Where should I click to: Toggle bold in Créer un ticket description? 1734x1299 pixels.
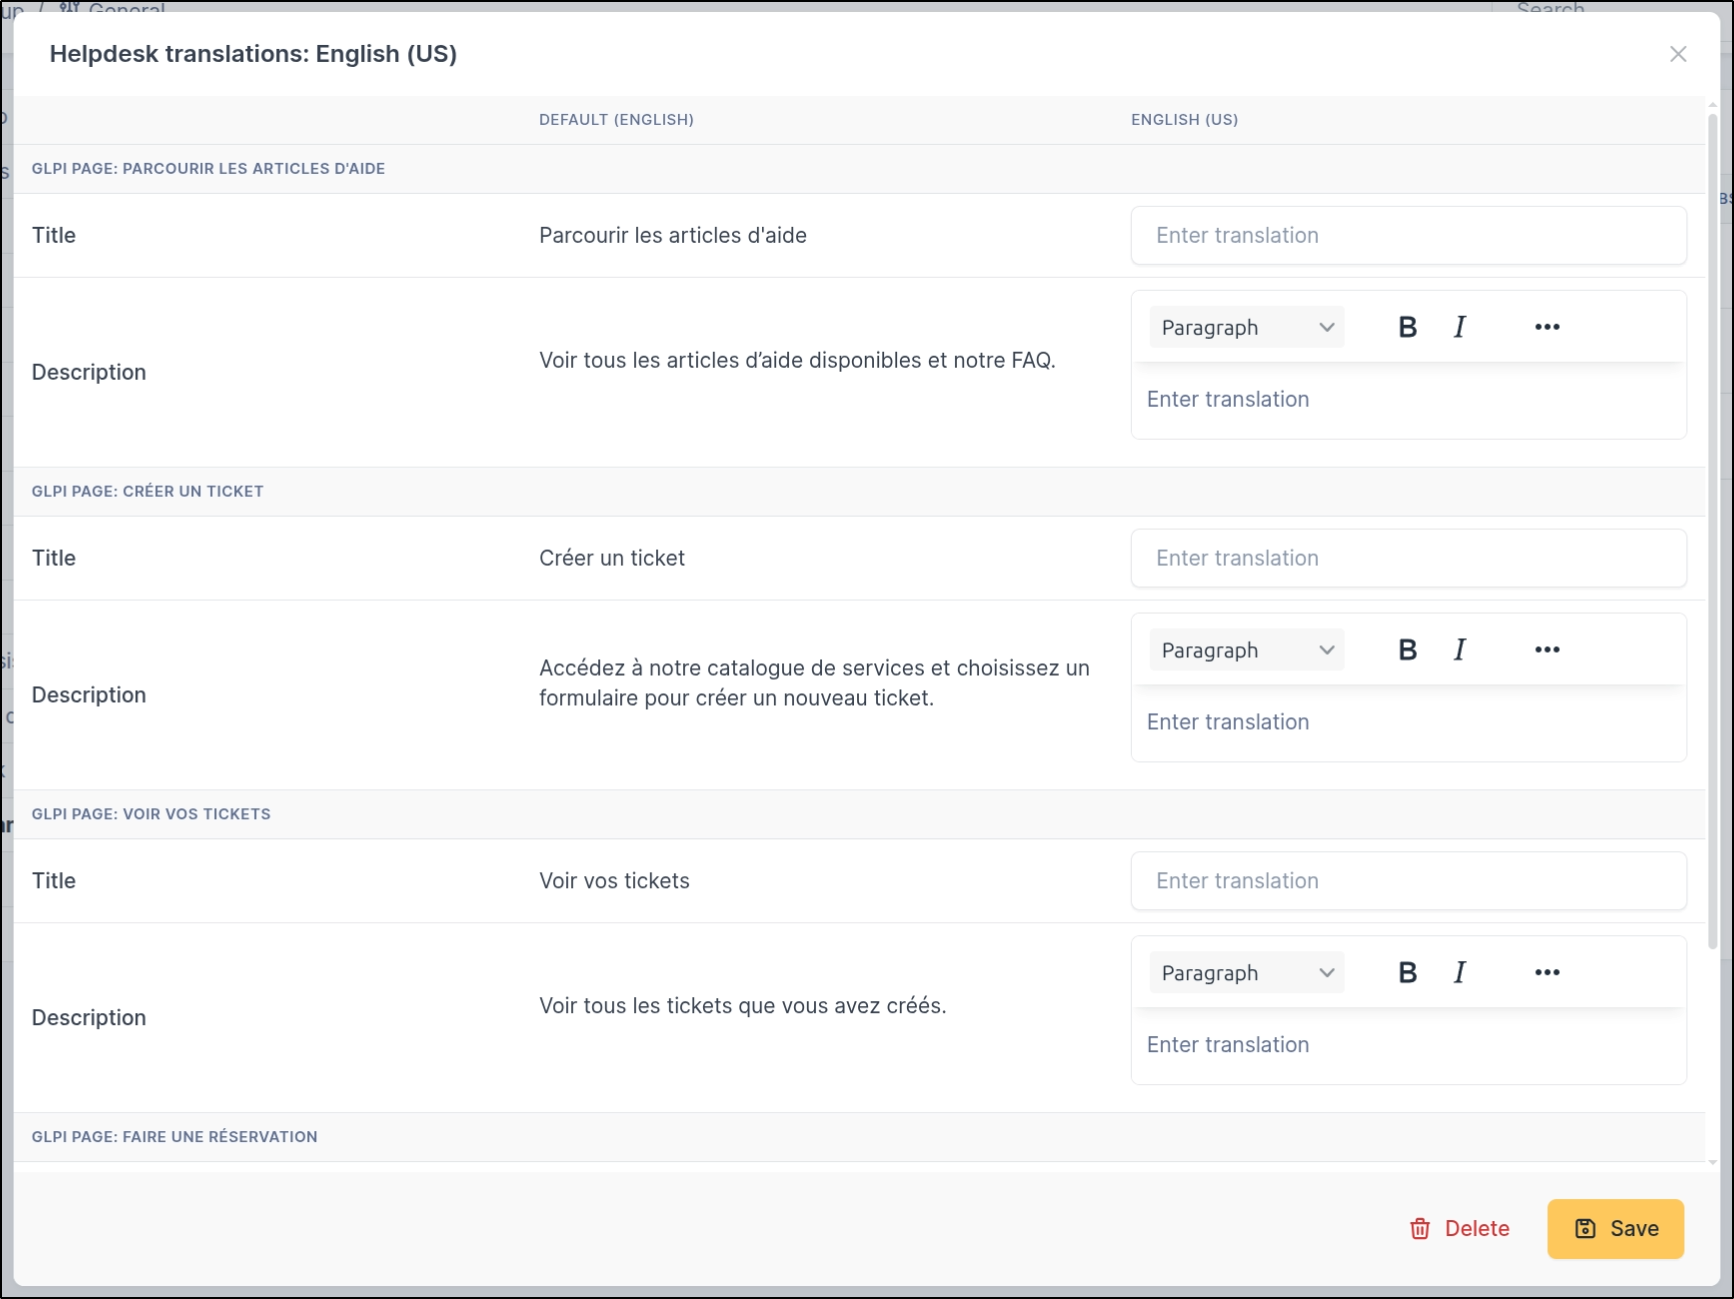(x=1407, y=650)
